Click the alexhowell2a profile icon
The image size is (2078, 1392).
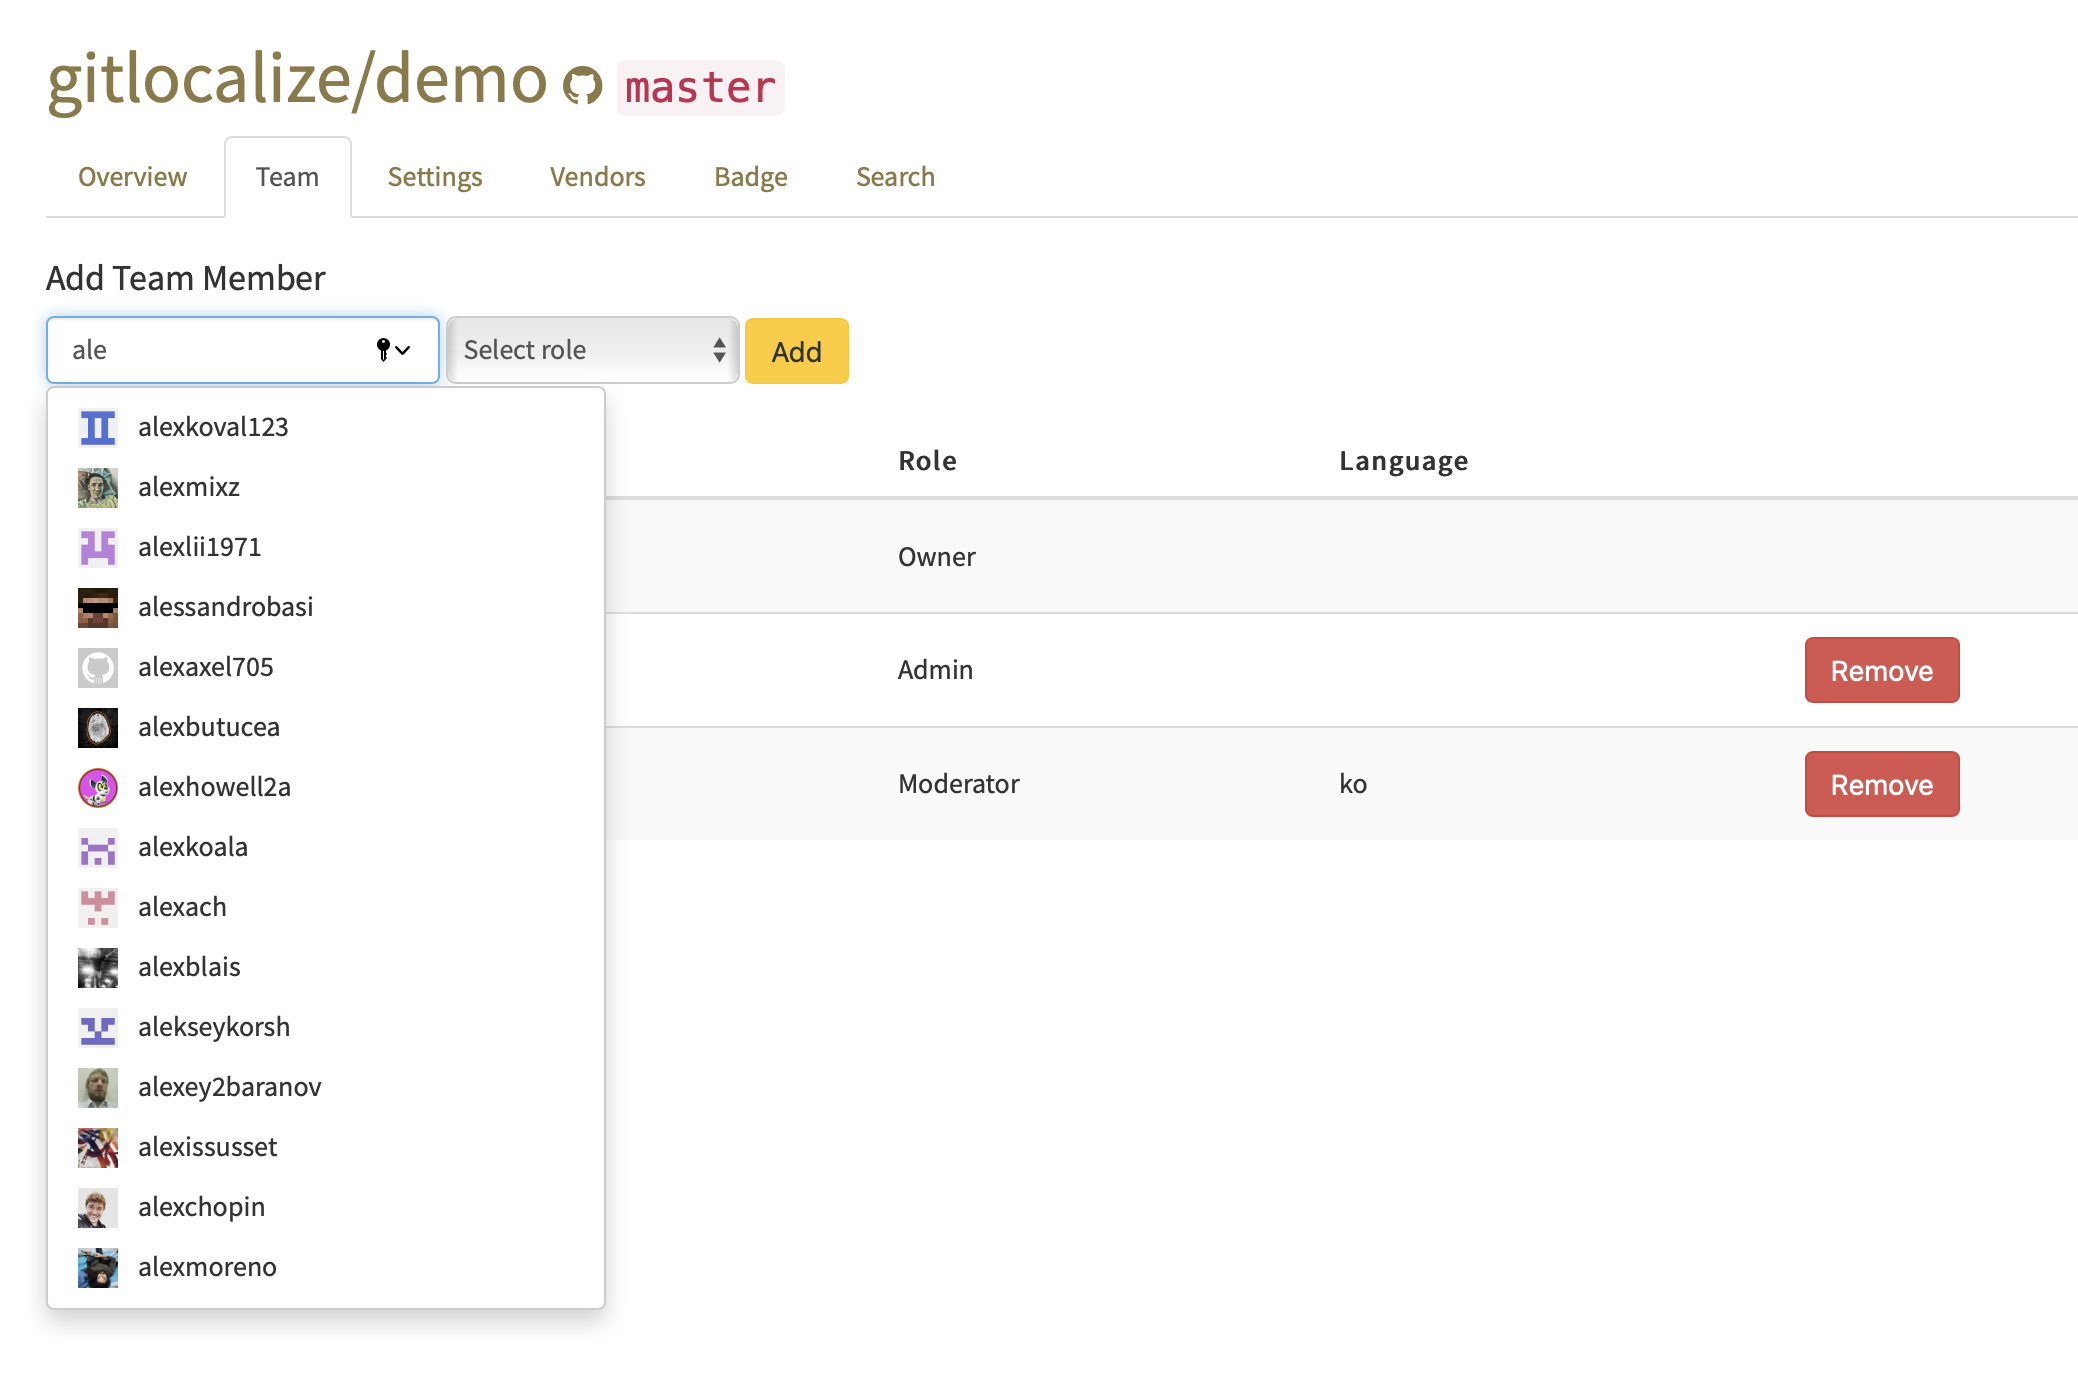[98, 785]
